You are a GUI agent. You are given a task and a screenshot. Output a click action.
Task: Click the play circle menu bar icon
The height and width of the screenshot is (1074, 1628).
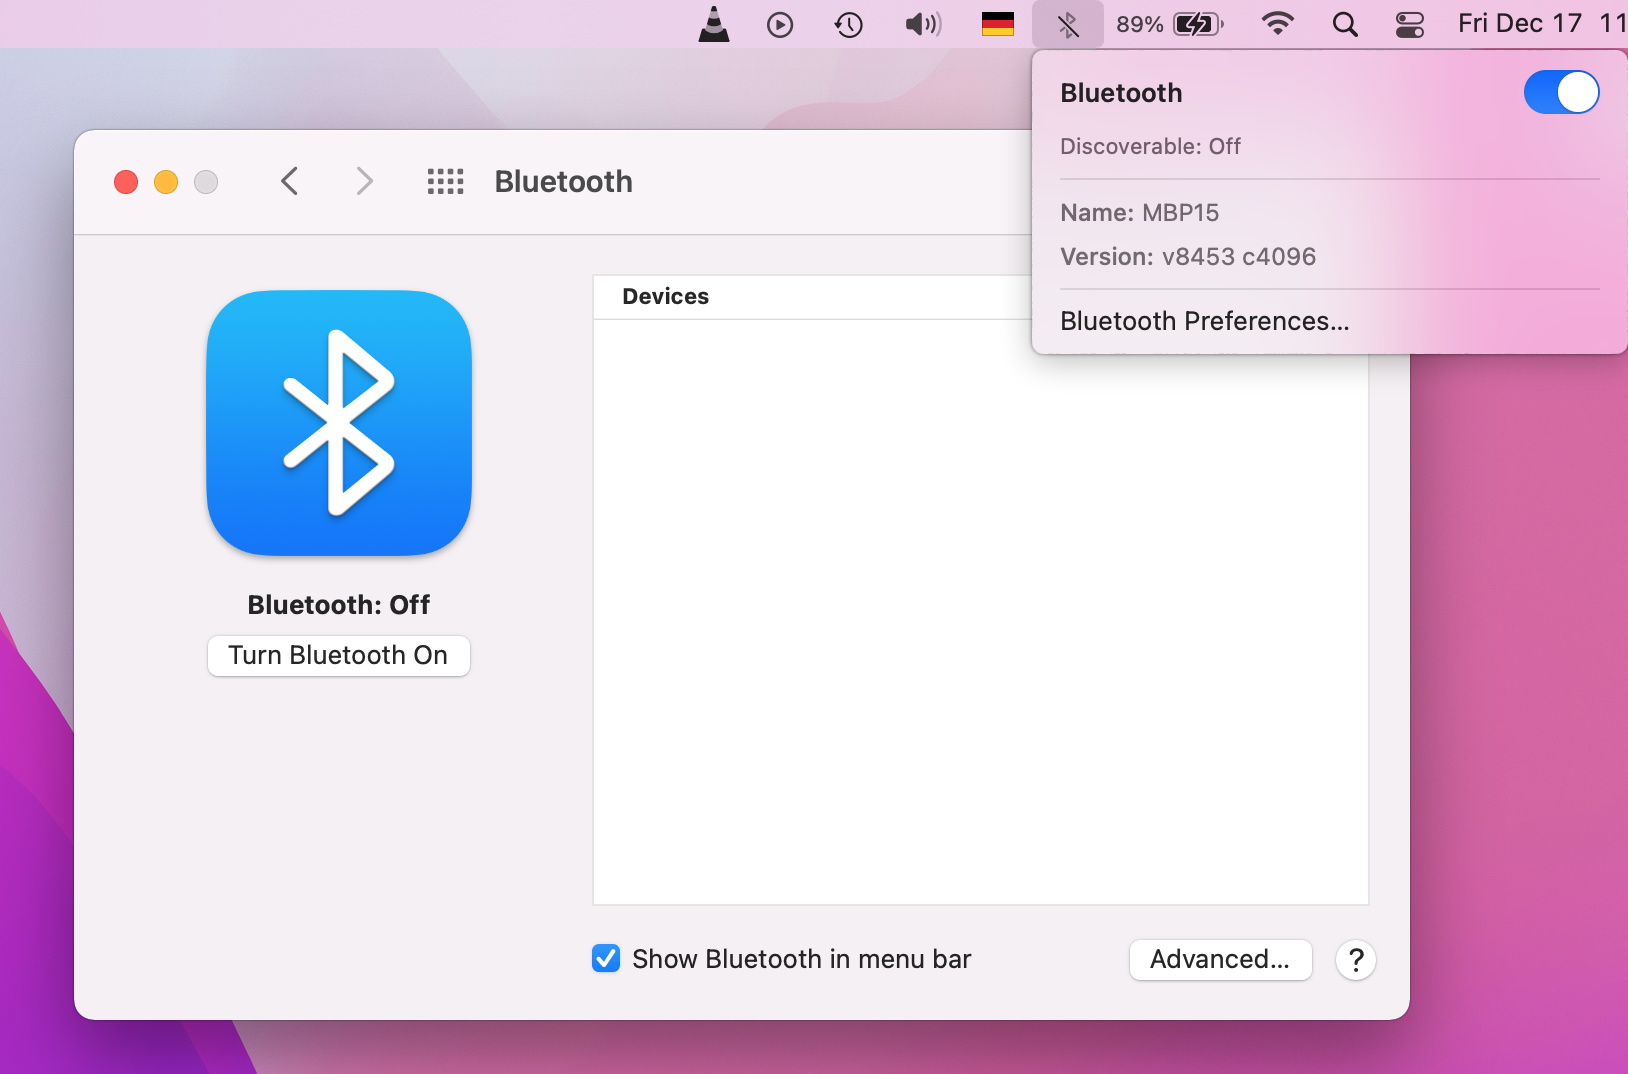click(780, 24)
